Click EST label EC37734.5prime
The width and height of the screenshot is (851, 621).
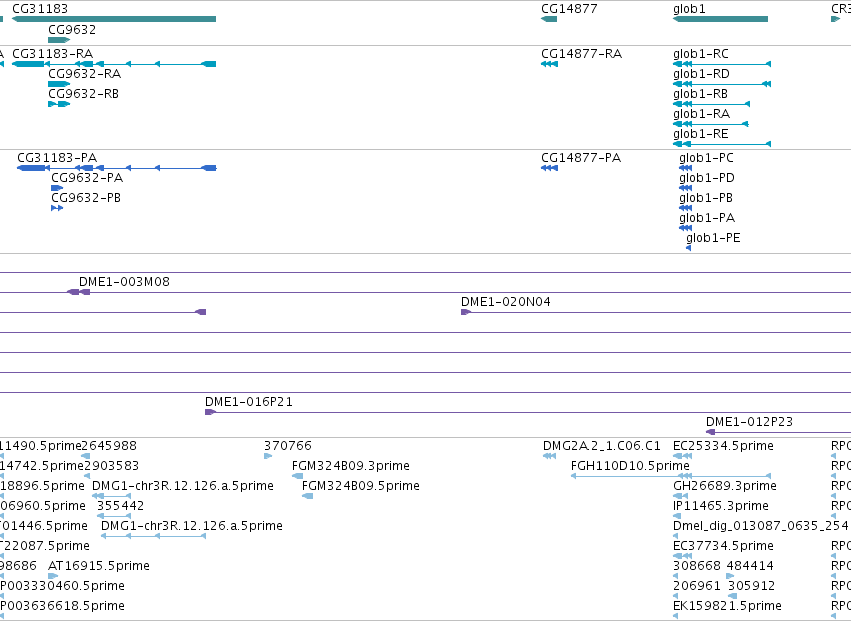[723, 547]
